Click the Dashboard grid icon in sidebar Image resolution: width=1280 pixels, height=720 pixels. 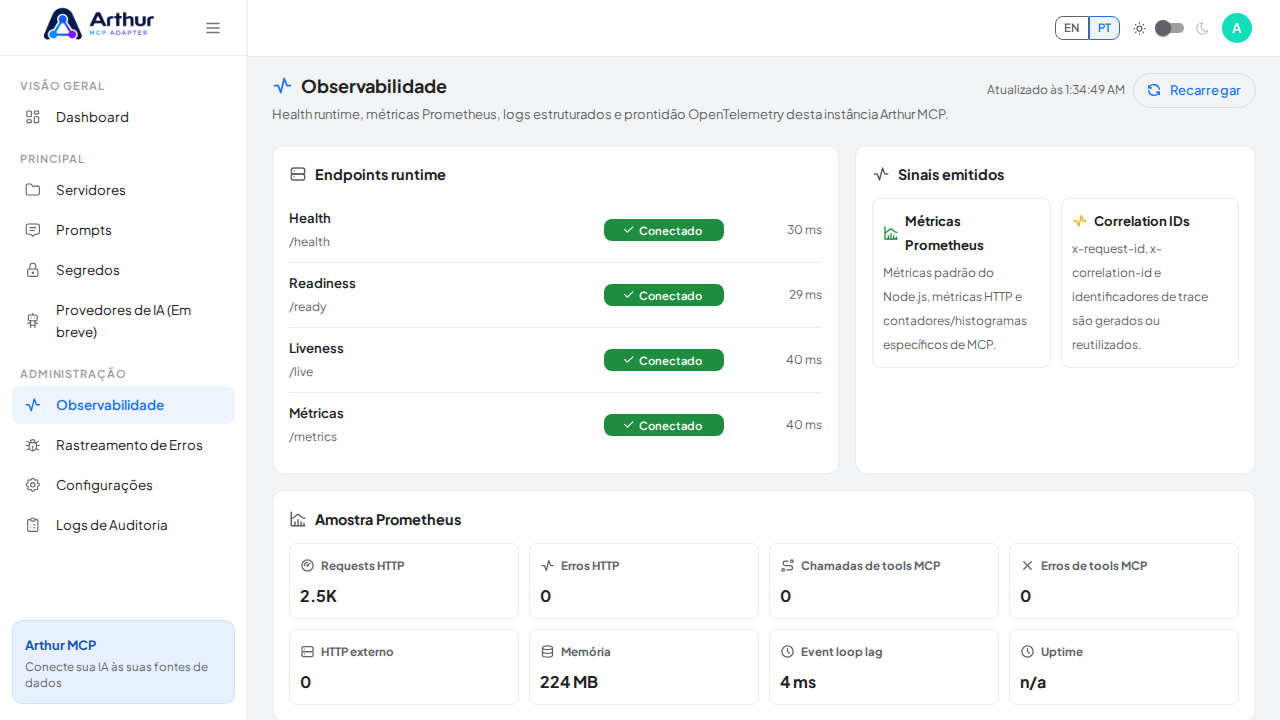tap(33, 117)
